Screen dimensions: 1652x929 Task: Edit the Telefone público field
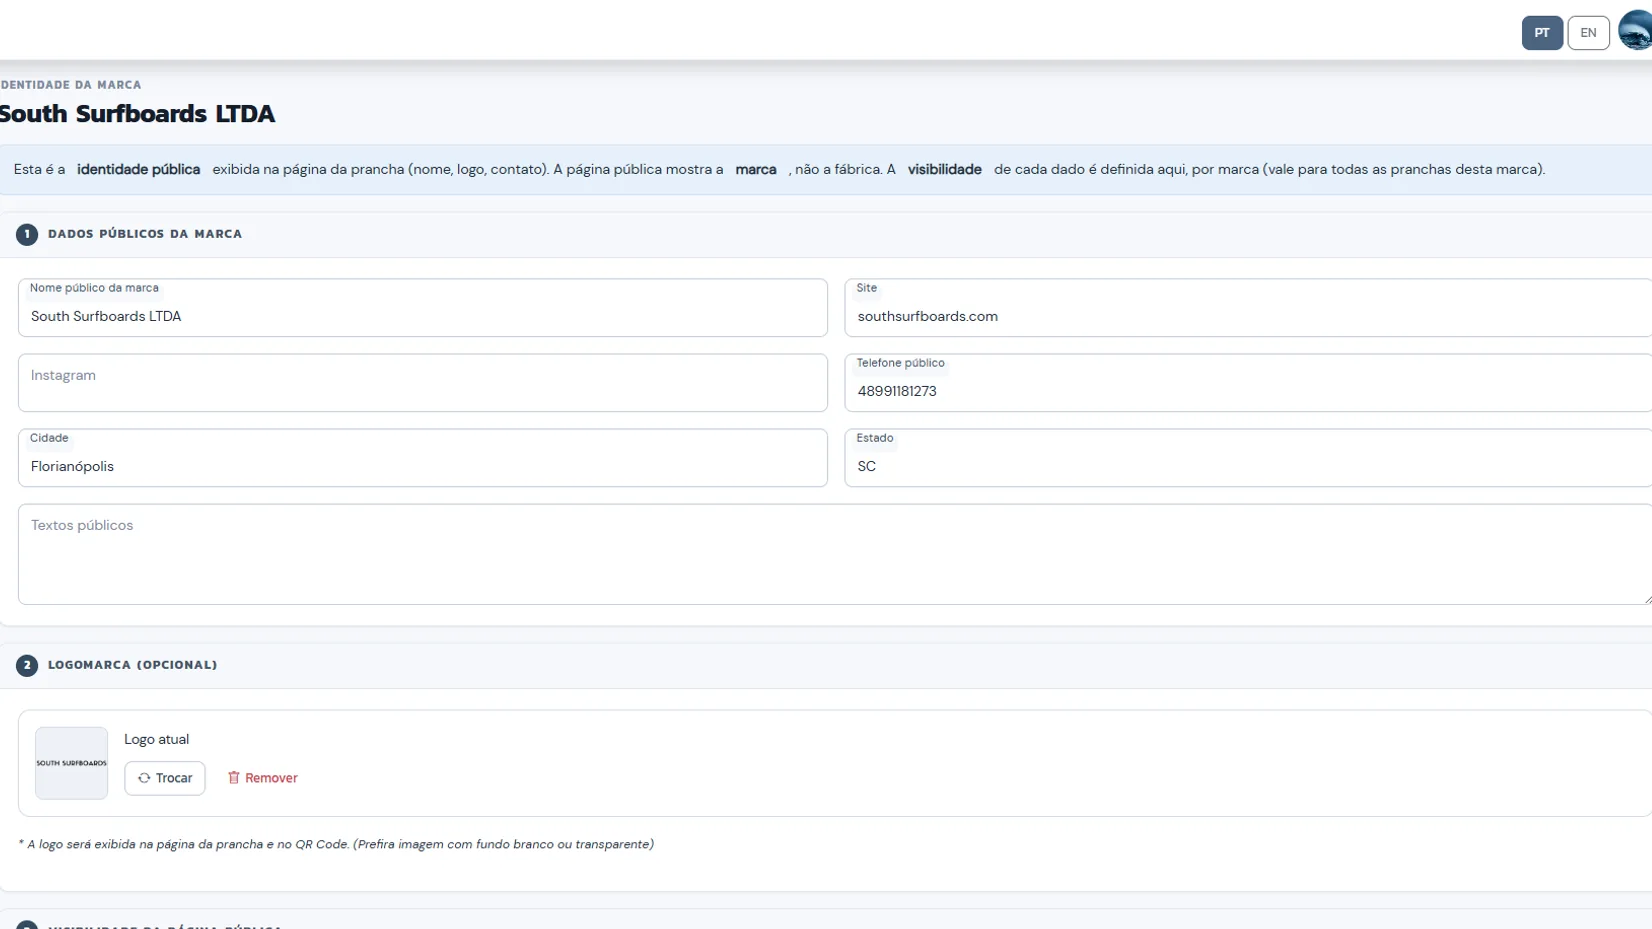1248,383
